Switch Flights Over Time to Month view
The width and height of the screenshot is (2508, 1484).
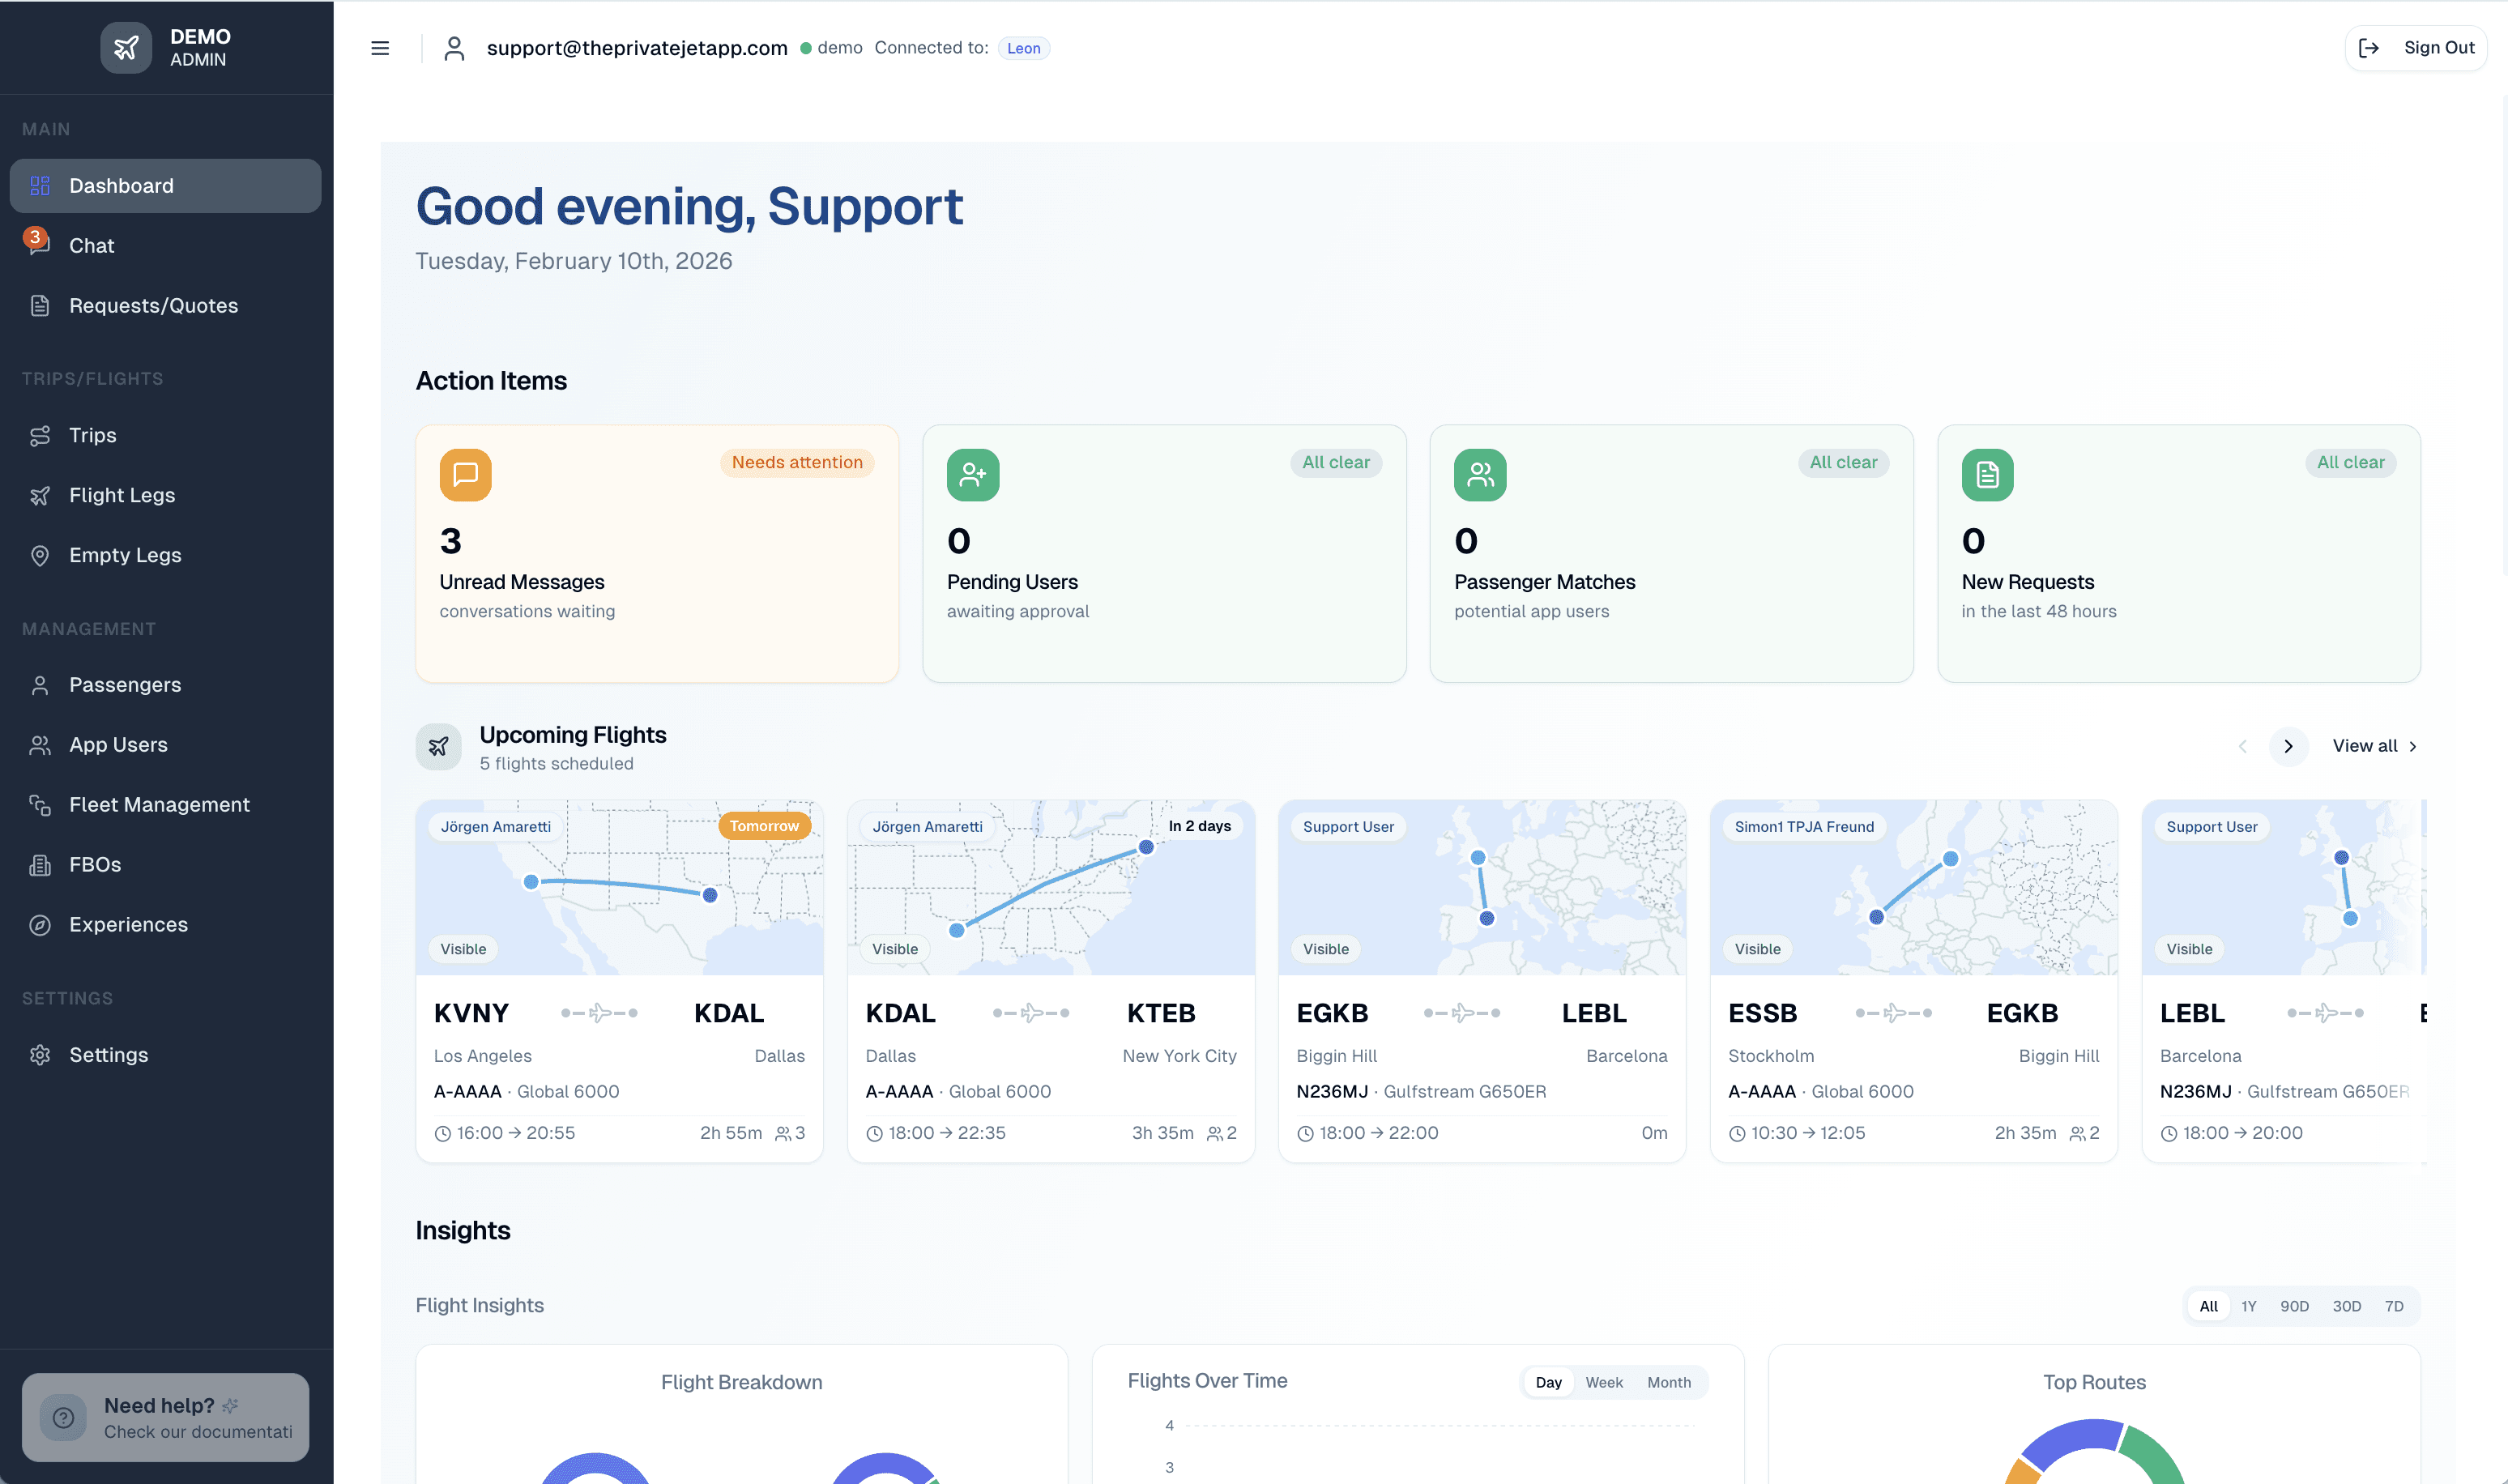point(1669,1382)
